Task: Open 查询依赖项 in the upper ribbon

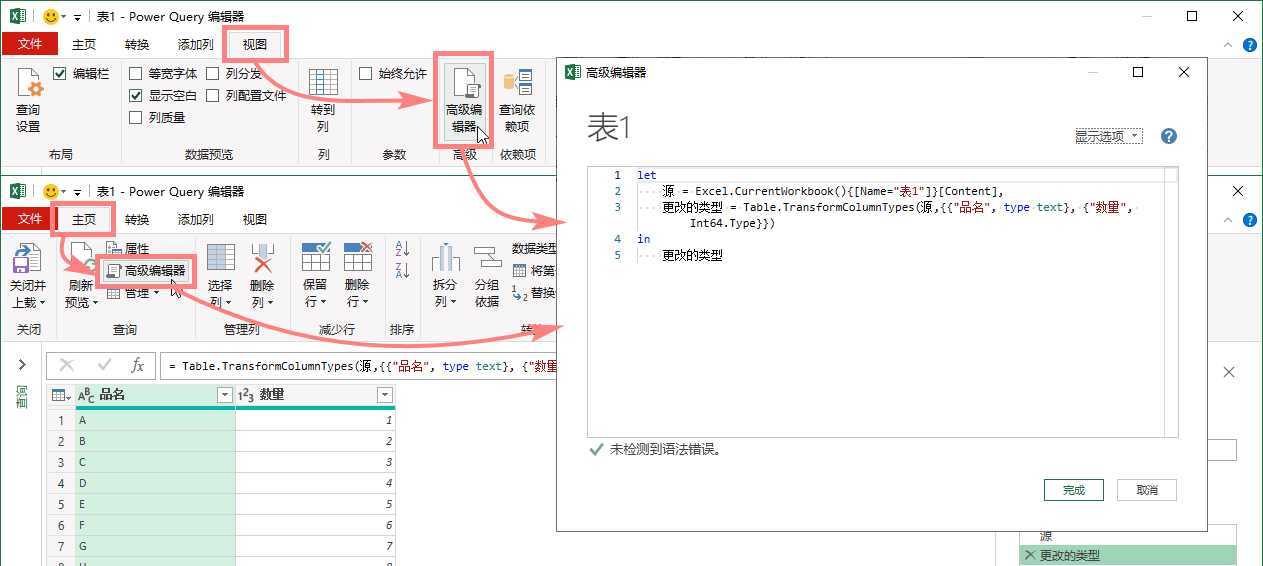Action: (x=517, y=101)
